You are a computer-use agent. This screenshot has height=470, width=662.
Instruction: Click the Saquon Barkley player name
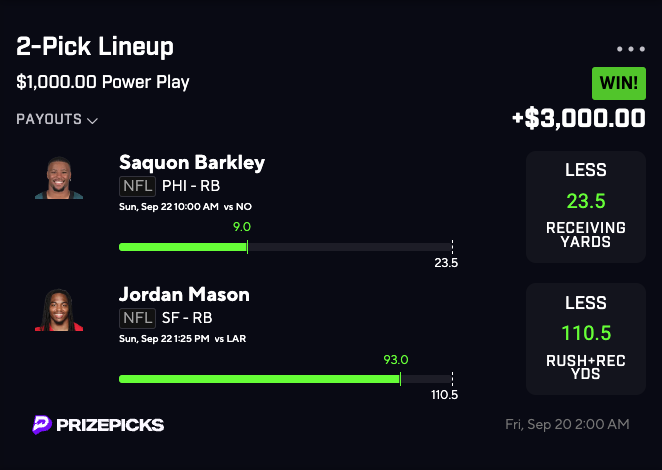(192, 162)
